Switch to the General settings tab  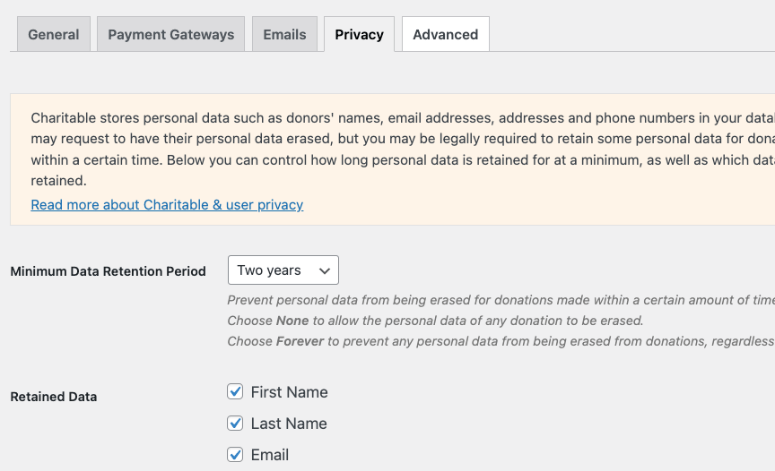pyautogui.click(x=53, y=34)
